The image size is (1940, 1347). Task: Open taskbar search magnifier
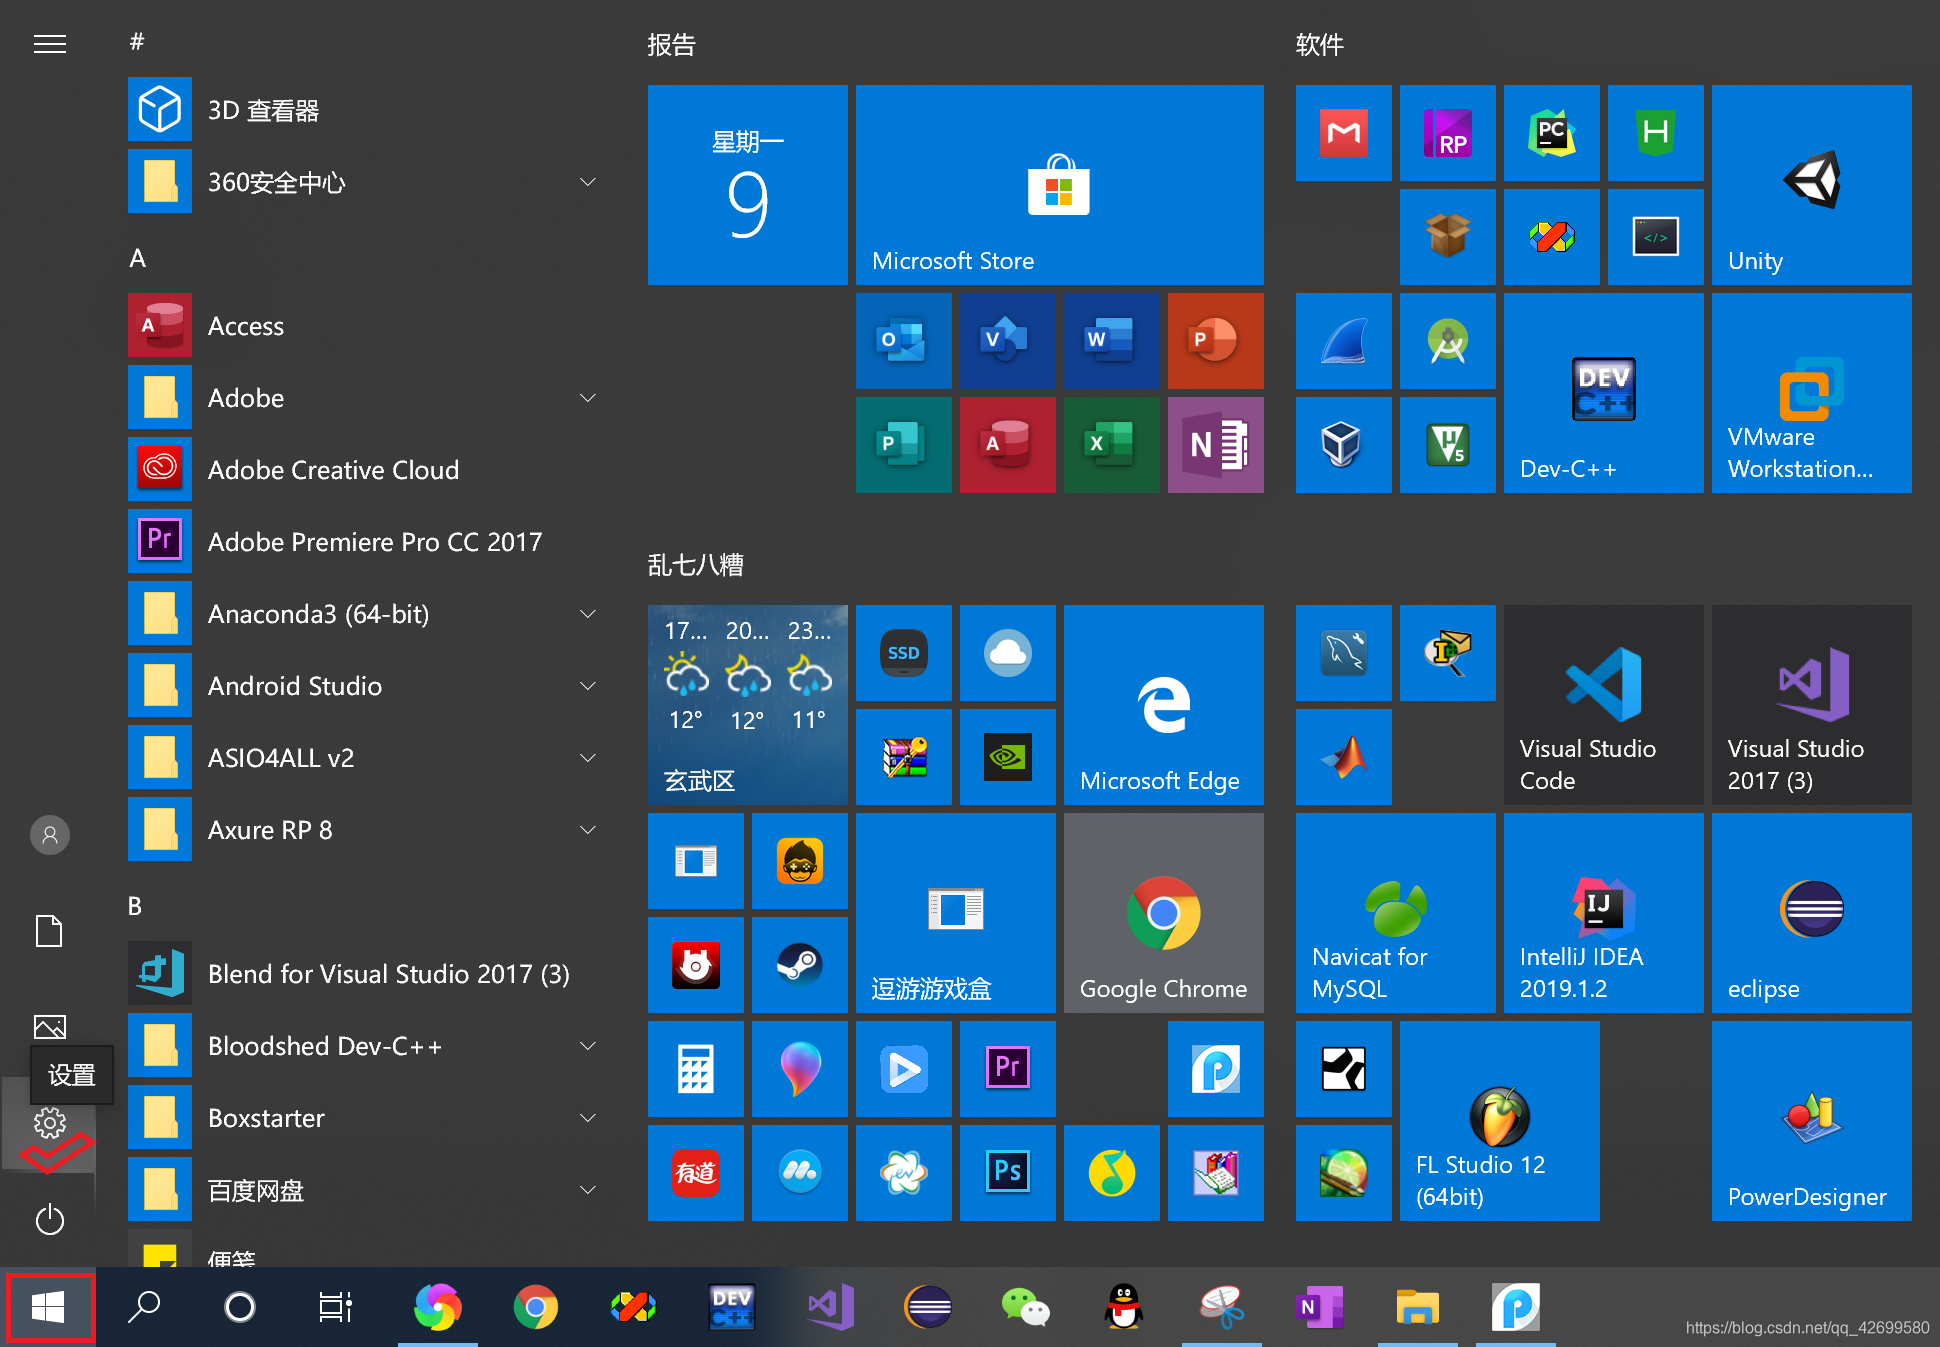[144, 1307]
